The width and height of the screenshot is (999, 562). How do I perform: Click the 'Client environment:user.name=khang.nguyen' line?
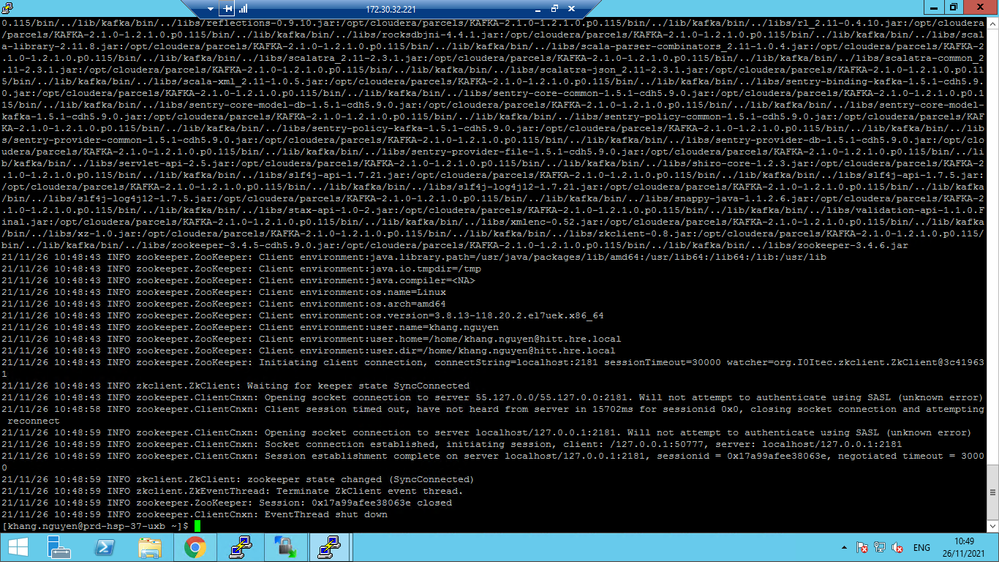pos(250,327)
